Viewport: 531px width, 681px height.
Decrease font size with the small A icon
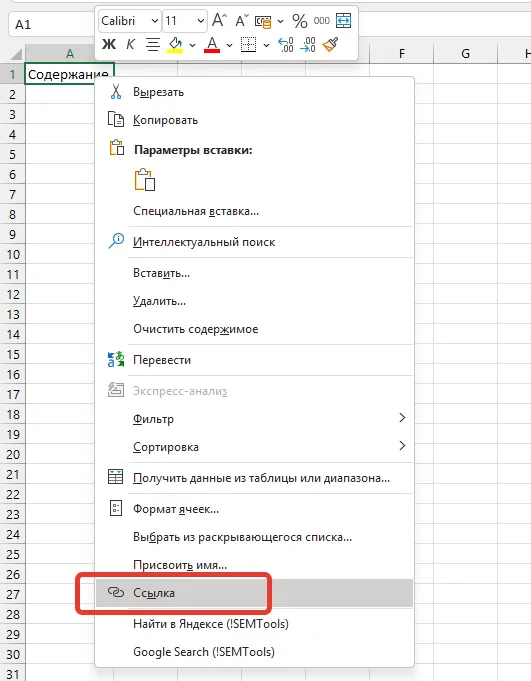(x=241, y=20)
